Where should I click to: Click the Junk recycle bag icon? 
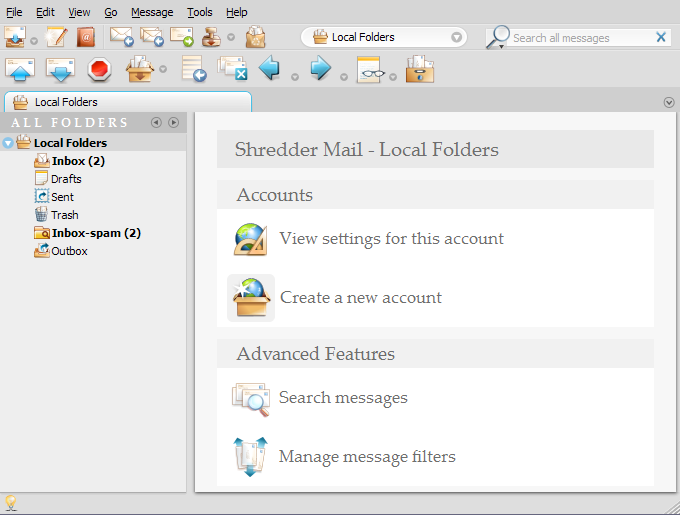pyautogui.click(x=255, y=37)
